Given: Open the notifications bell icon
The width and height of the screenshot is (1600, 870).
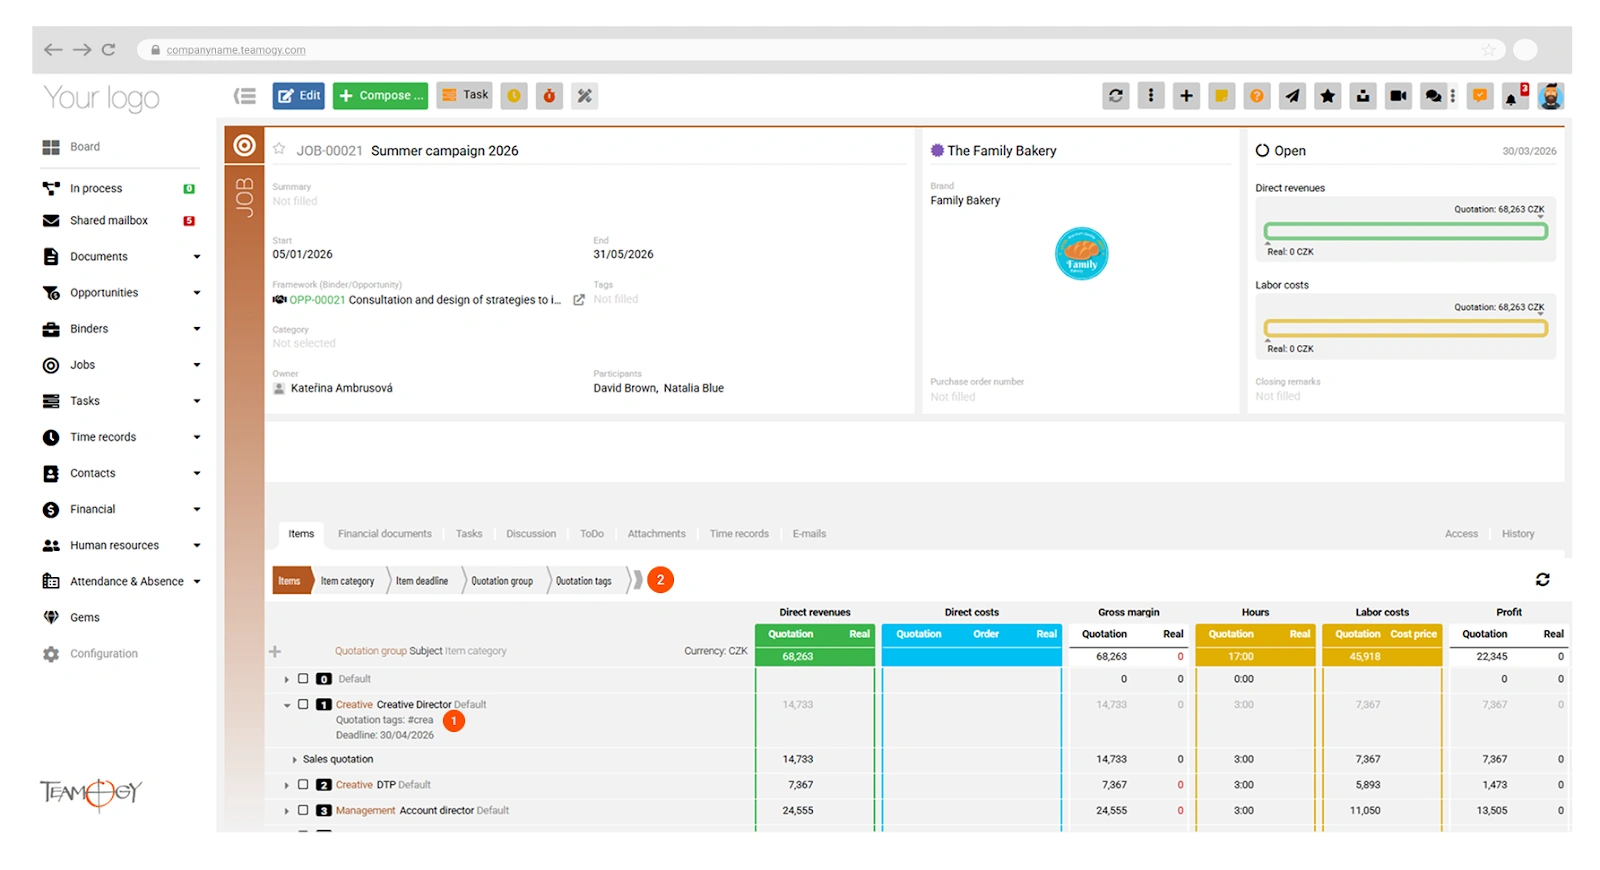Looking at the screenshot, I should pyautogui.click(x=1513, y=96).
